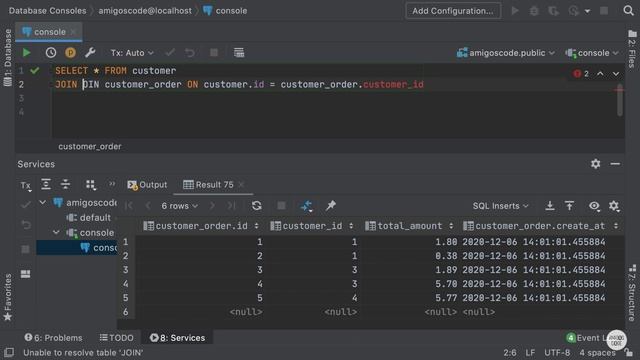
Task: Select the default session tree item
Action: [x=89, y=218]
